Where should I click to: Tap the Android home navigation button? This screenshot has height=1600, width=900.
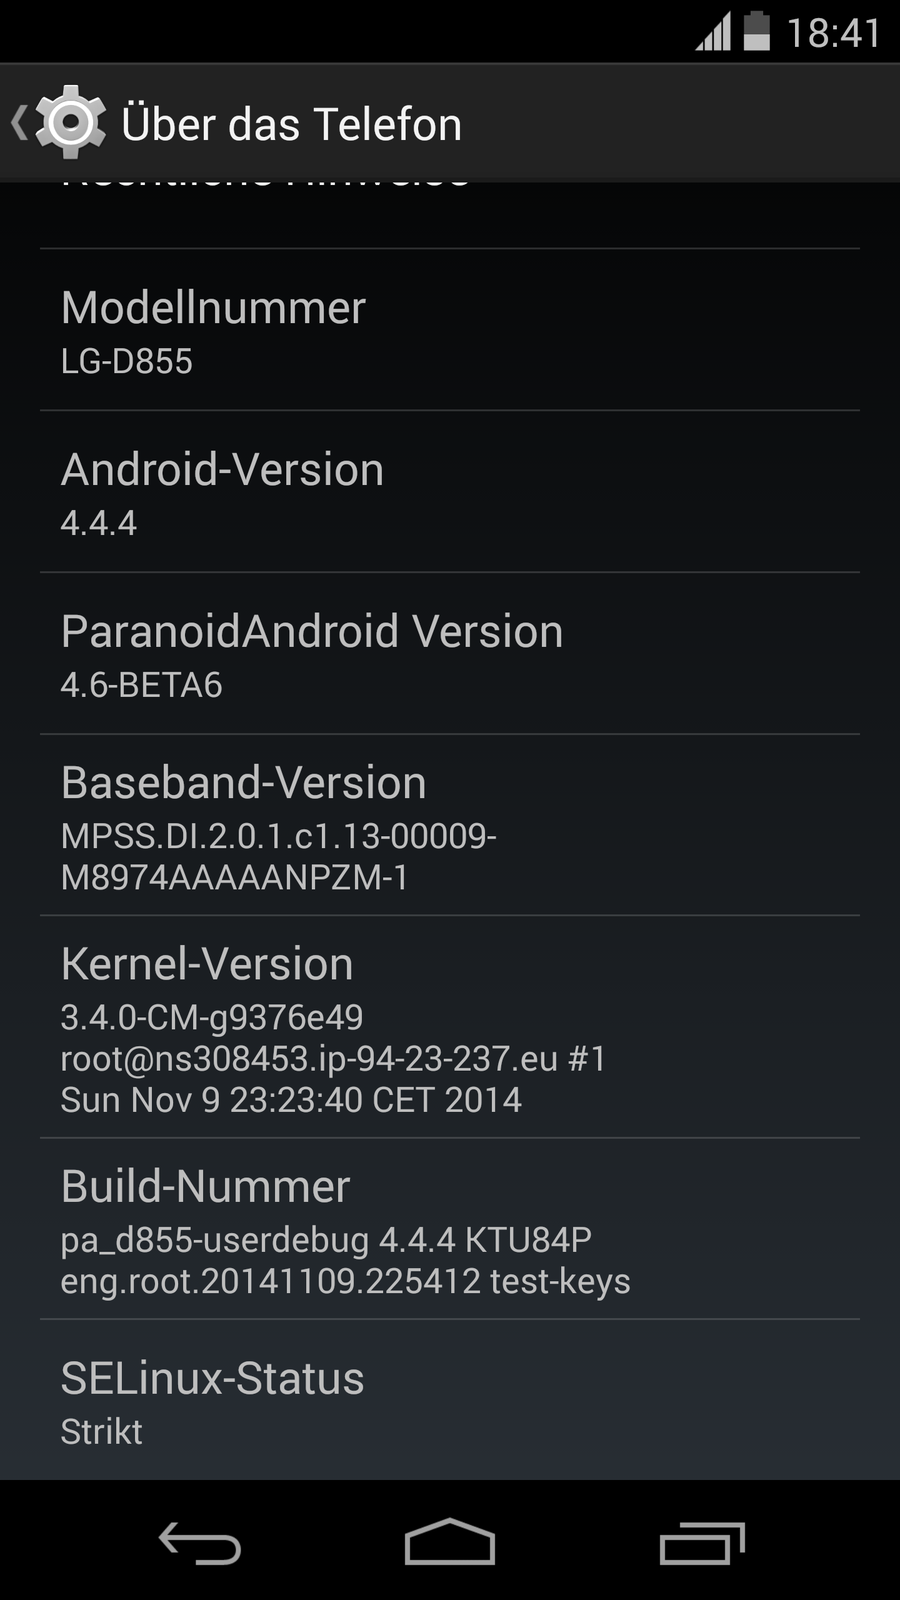coord(450,1541)
